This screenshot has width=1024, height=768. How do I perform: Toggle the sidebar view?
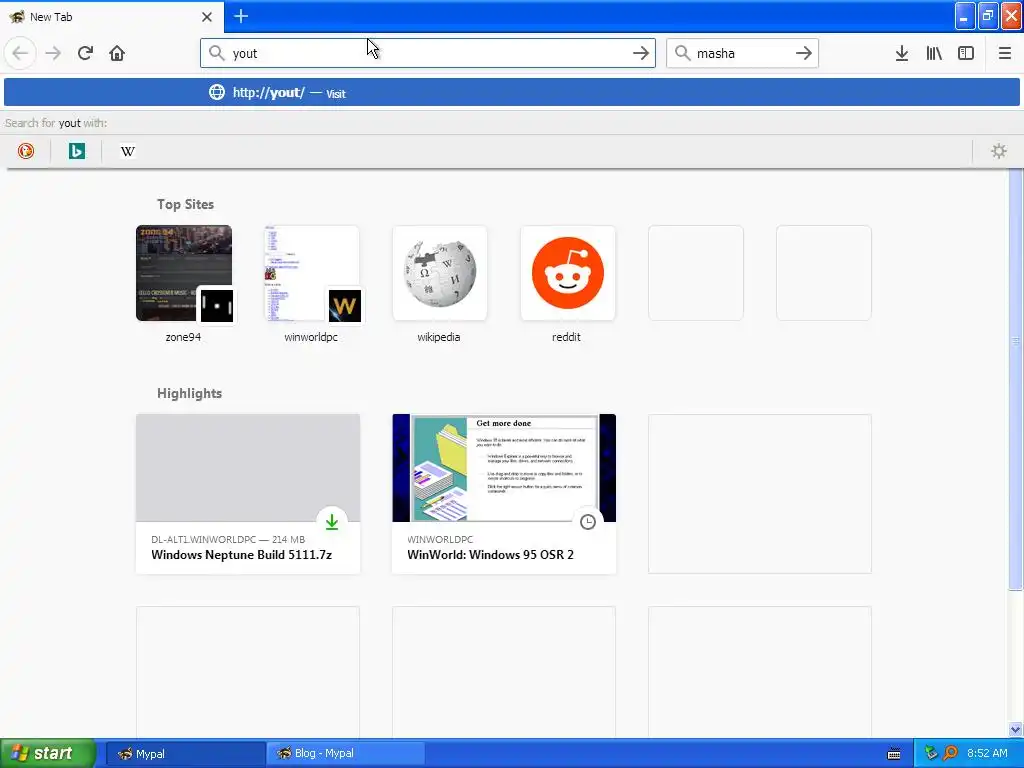(966, 53)
